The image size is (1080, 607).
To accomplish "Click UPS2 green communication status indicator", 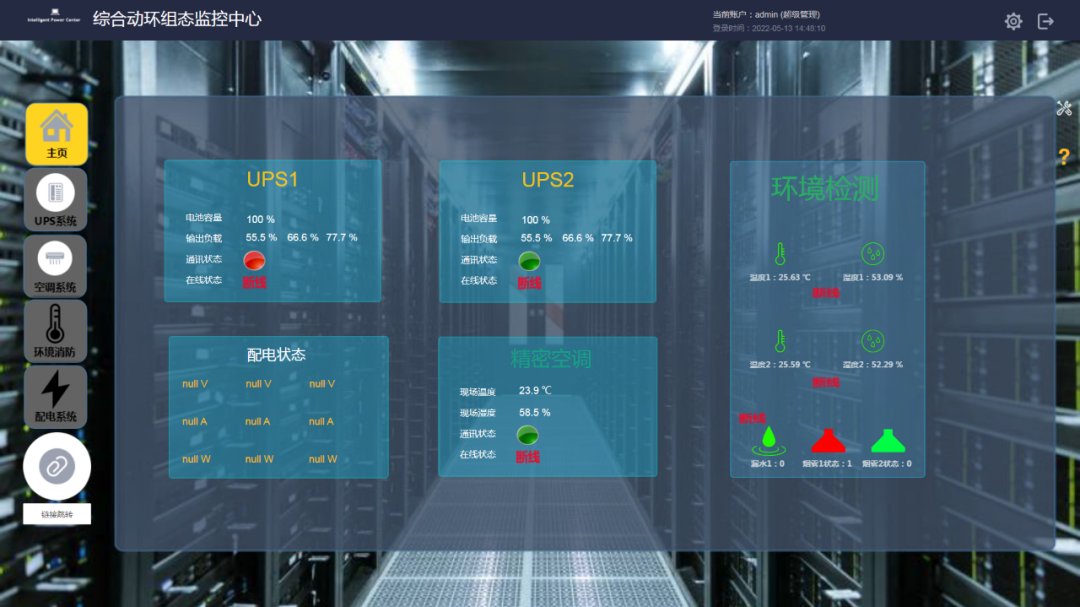I will [529, 261].
